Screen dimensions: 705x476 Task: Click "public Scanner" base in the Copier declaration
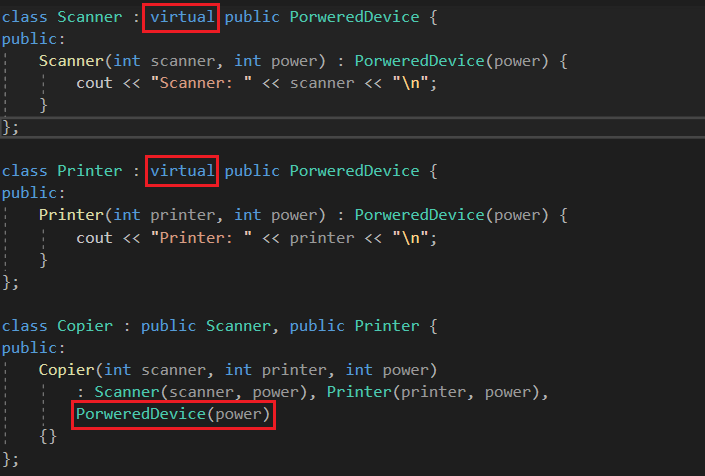(206, 326)
